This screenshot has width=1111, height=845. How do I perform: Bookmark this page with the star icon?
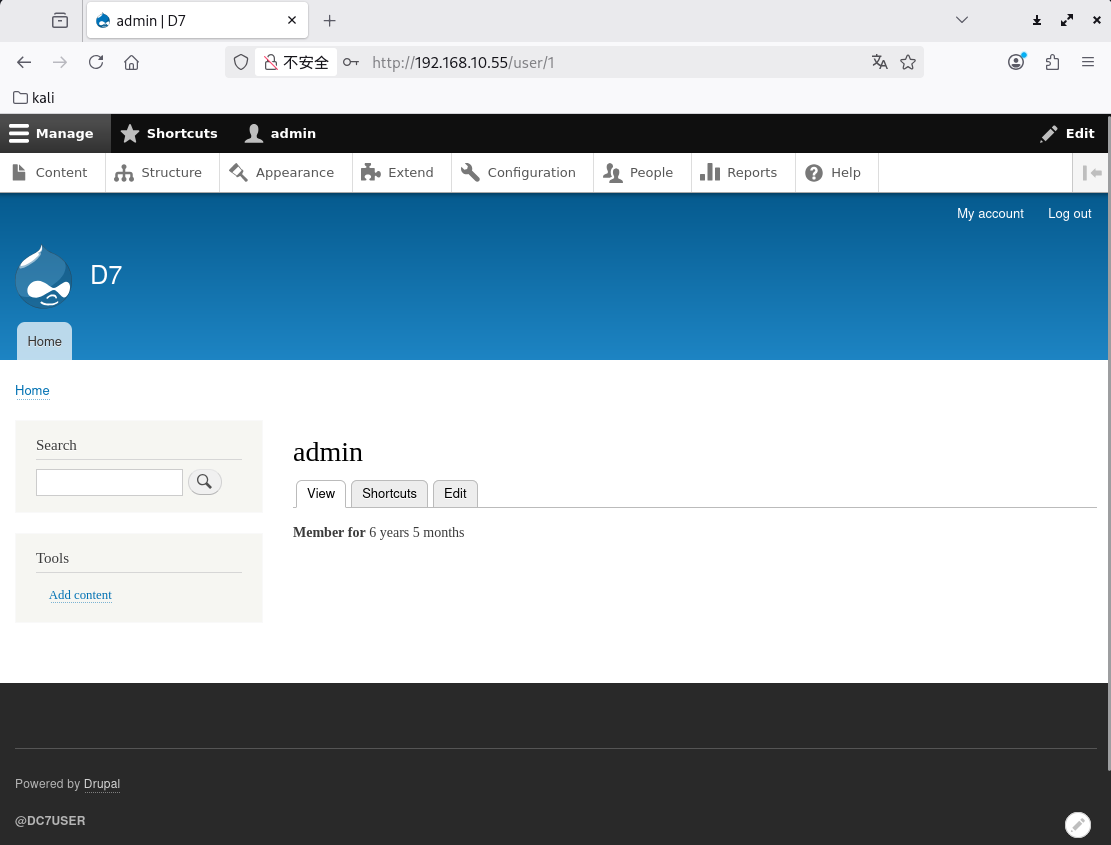click(908, 62)
